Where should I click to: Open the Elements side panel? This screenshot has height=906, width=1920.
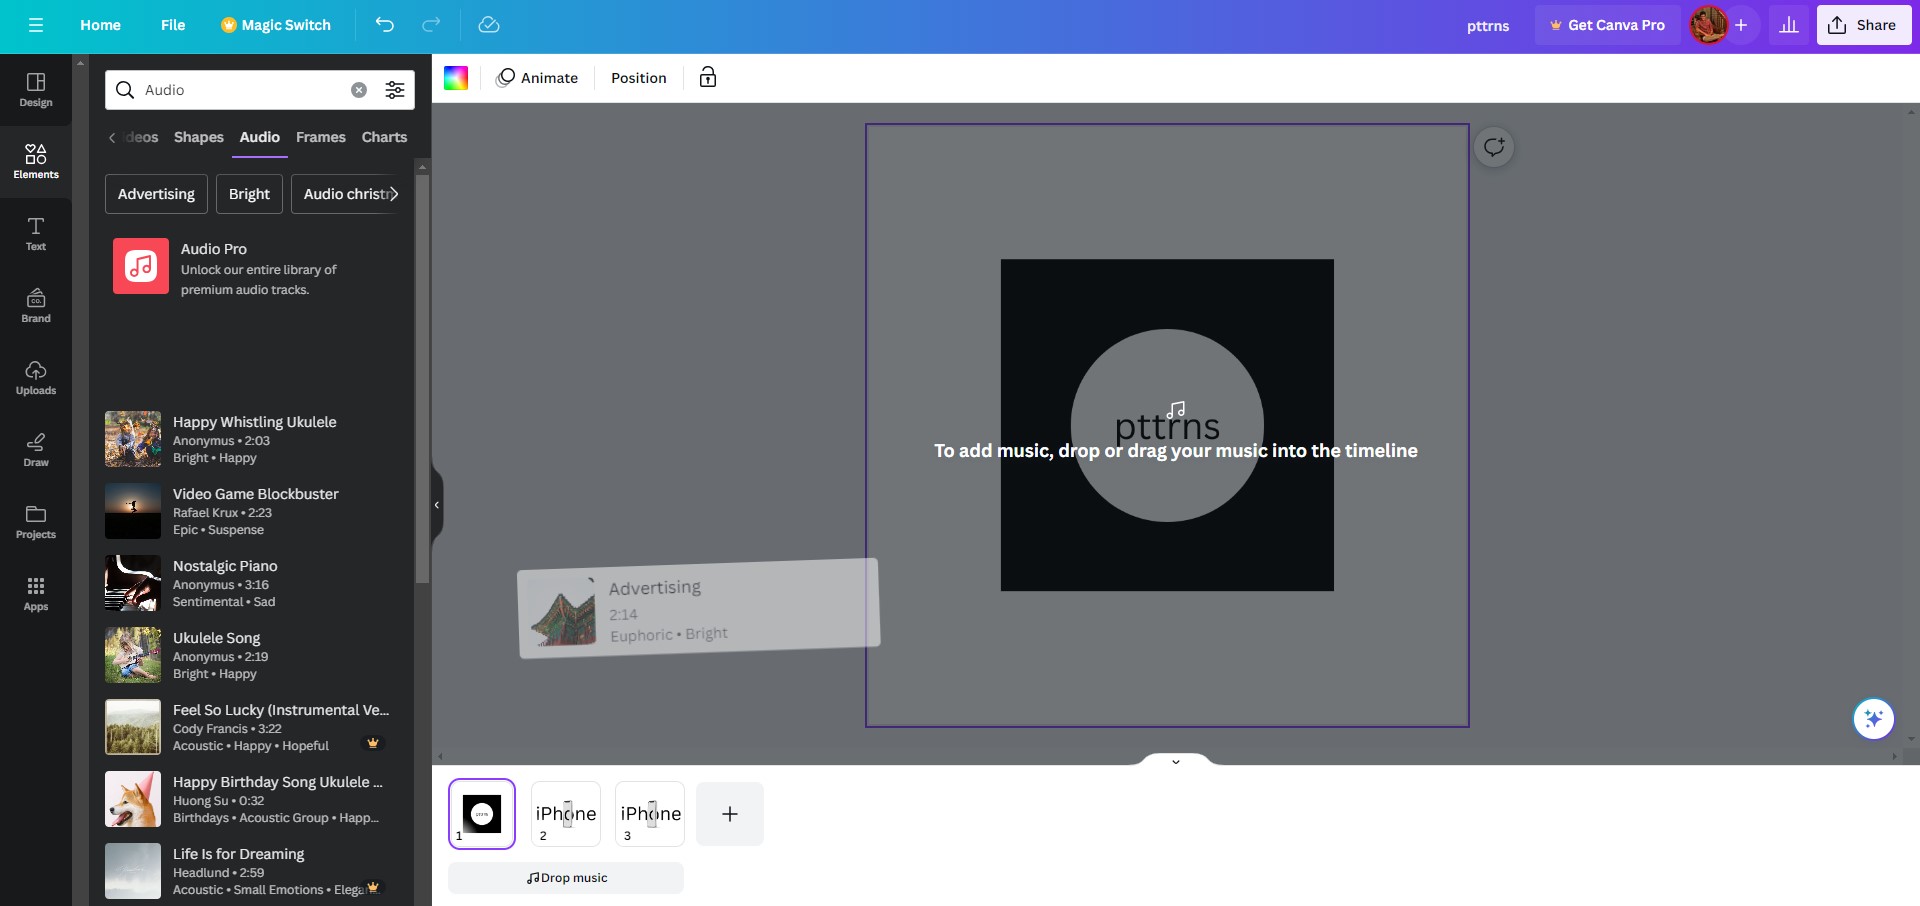36,161
